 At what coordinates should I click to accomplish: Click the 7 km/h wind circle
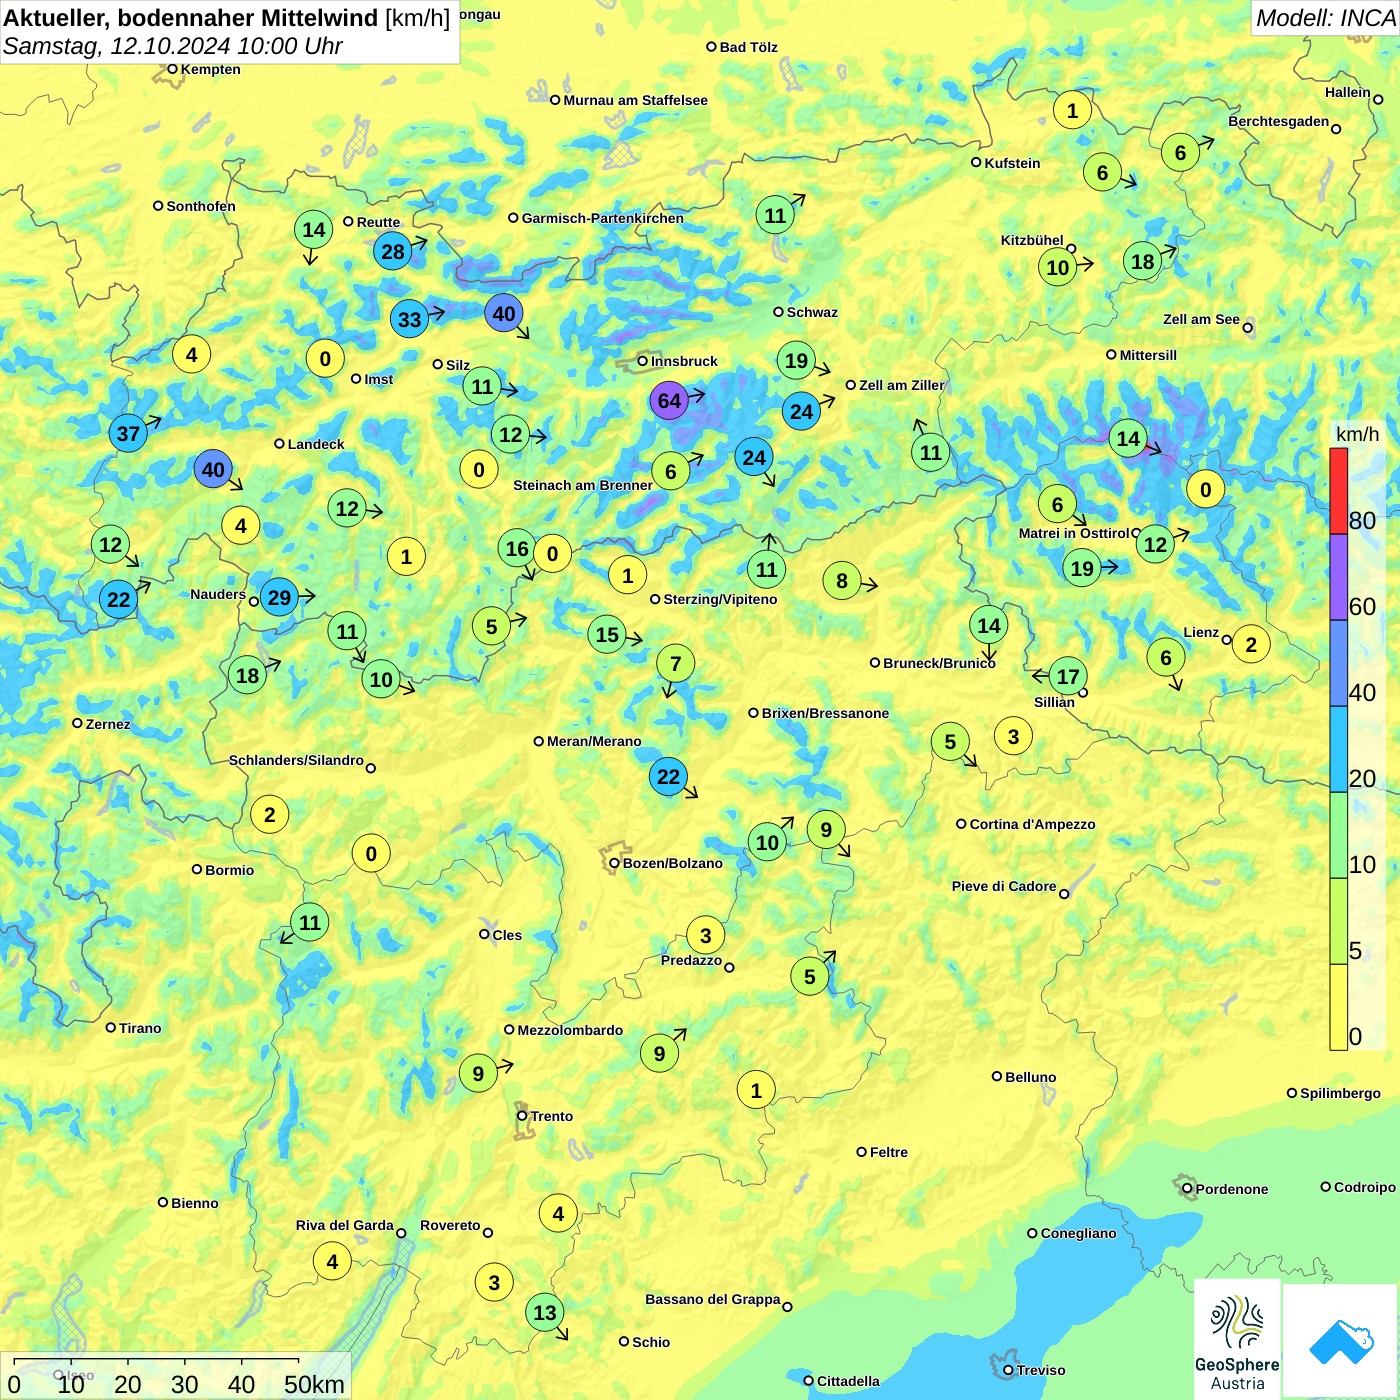click(675, 663)
